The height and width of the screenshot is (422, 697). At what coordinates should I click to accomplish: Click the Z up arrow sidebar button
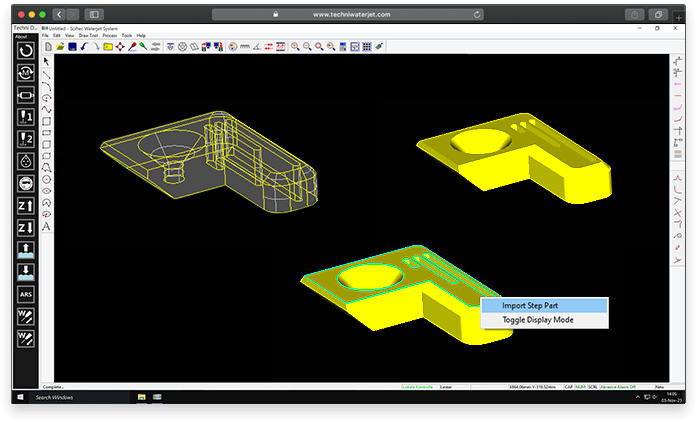tap(26, 205)
